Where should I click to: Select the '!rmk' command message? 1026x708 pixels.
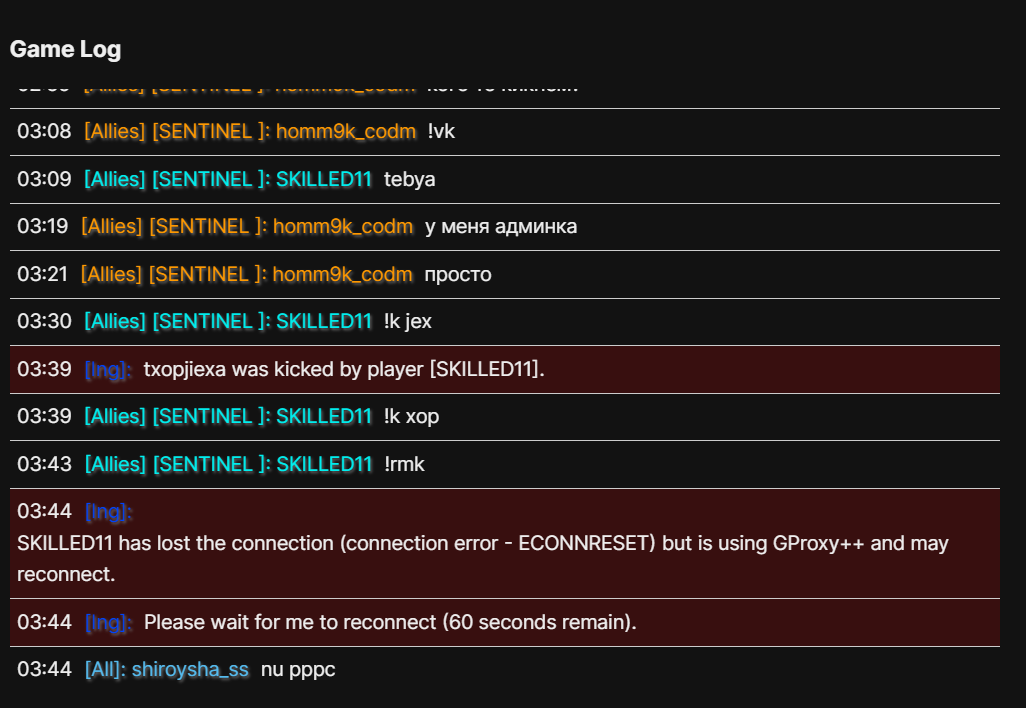click(405, 464)
